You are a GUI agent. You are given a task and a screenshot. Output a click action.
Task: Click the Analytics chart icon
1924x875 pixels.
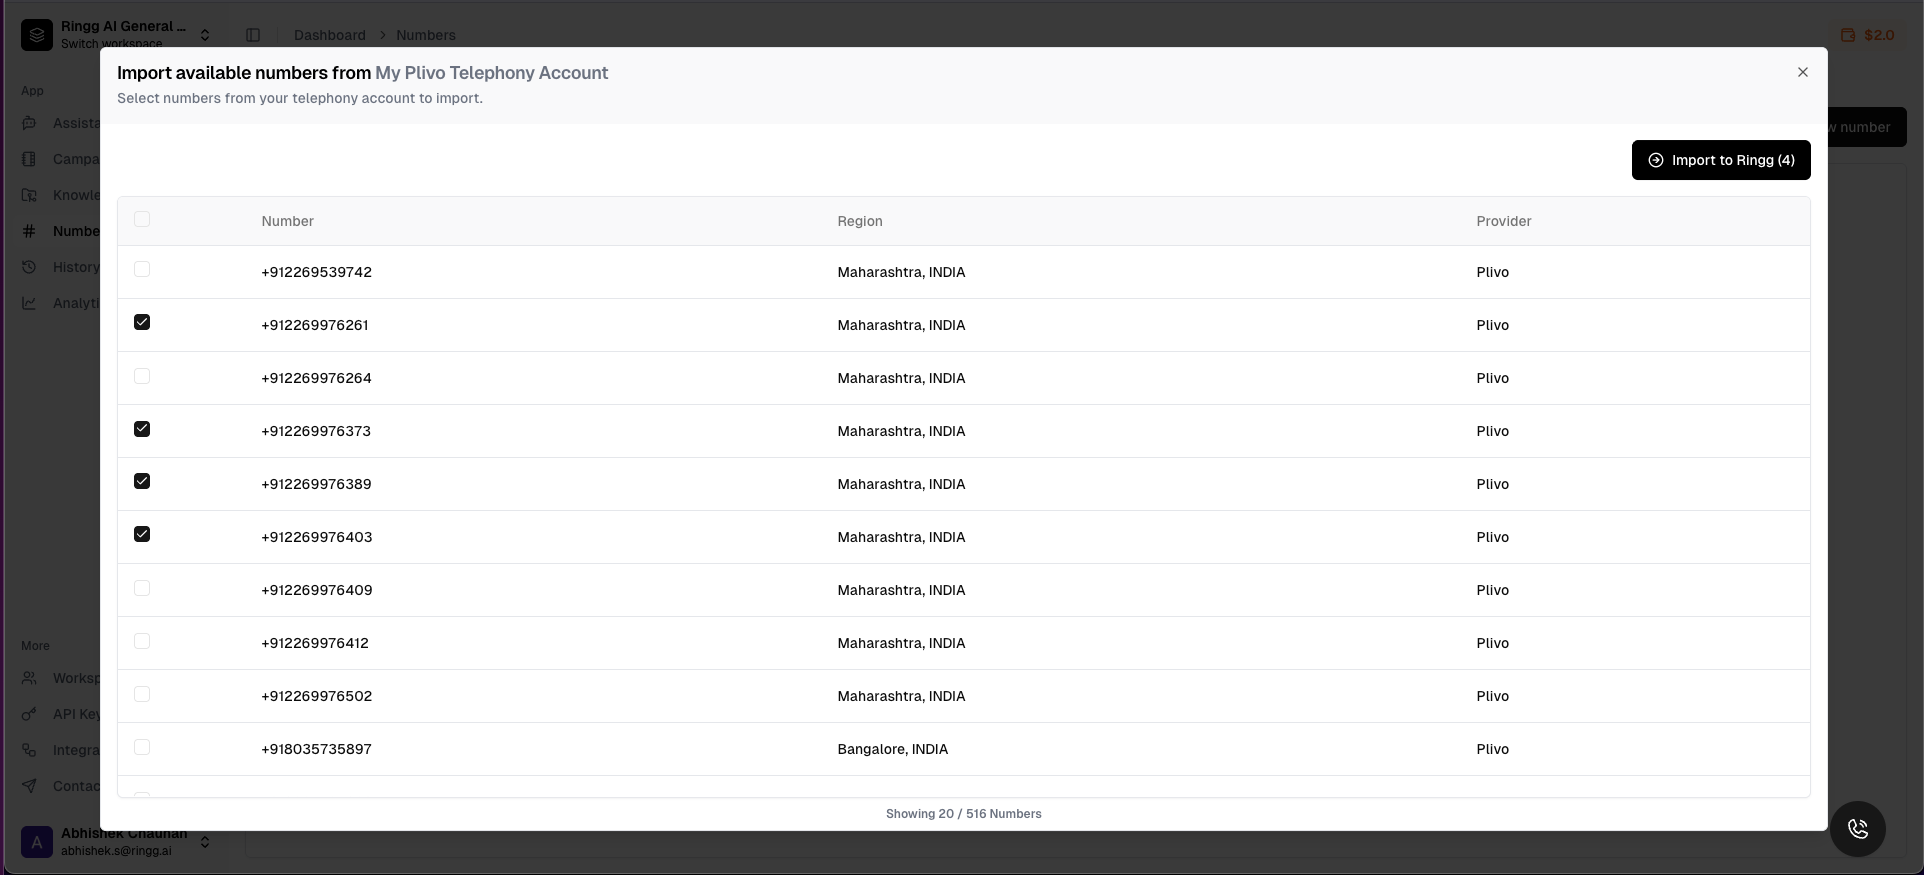30,303
